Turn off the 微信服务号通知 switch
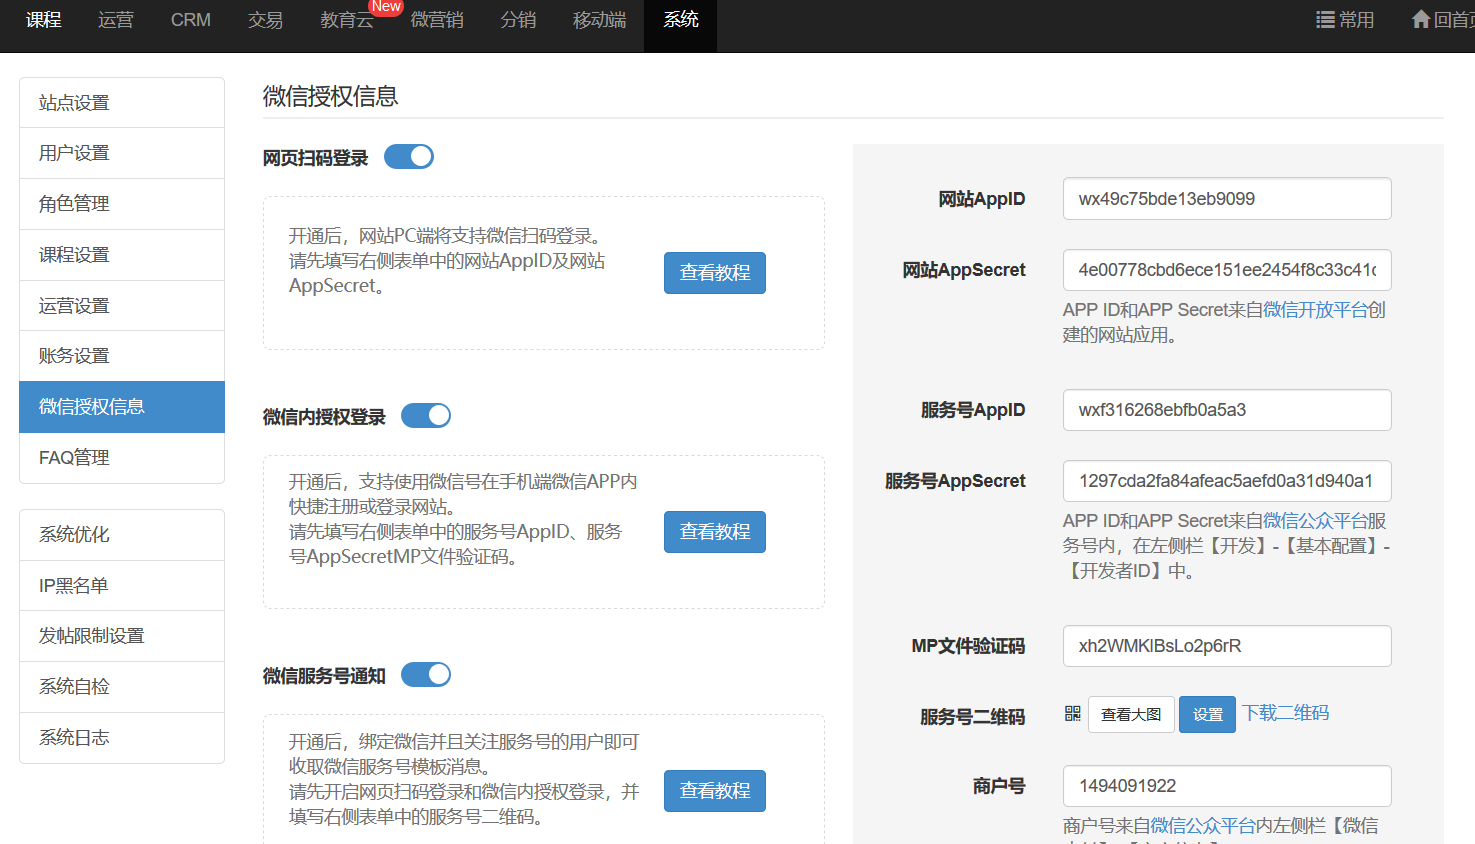 click(x=426, y=675)
